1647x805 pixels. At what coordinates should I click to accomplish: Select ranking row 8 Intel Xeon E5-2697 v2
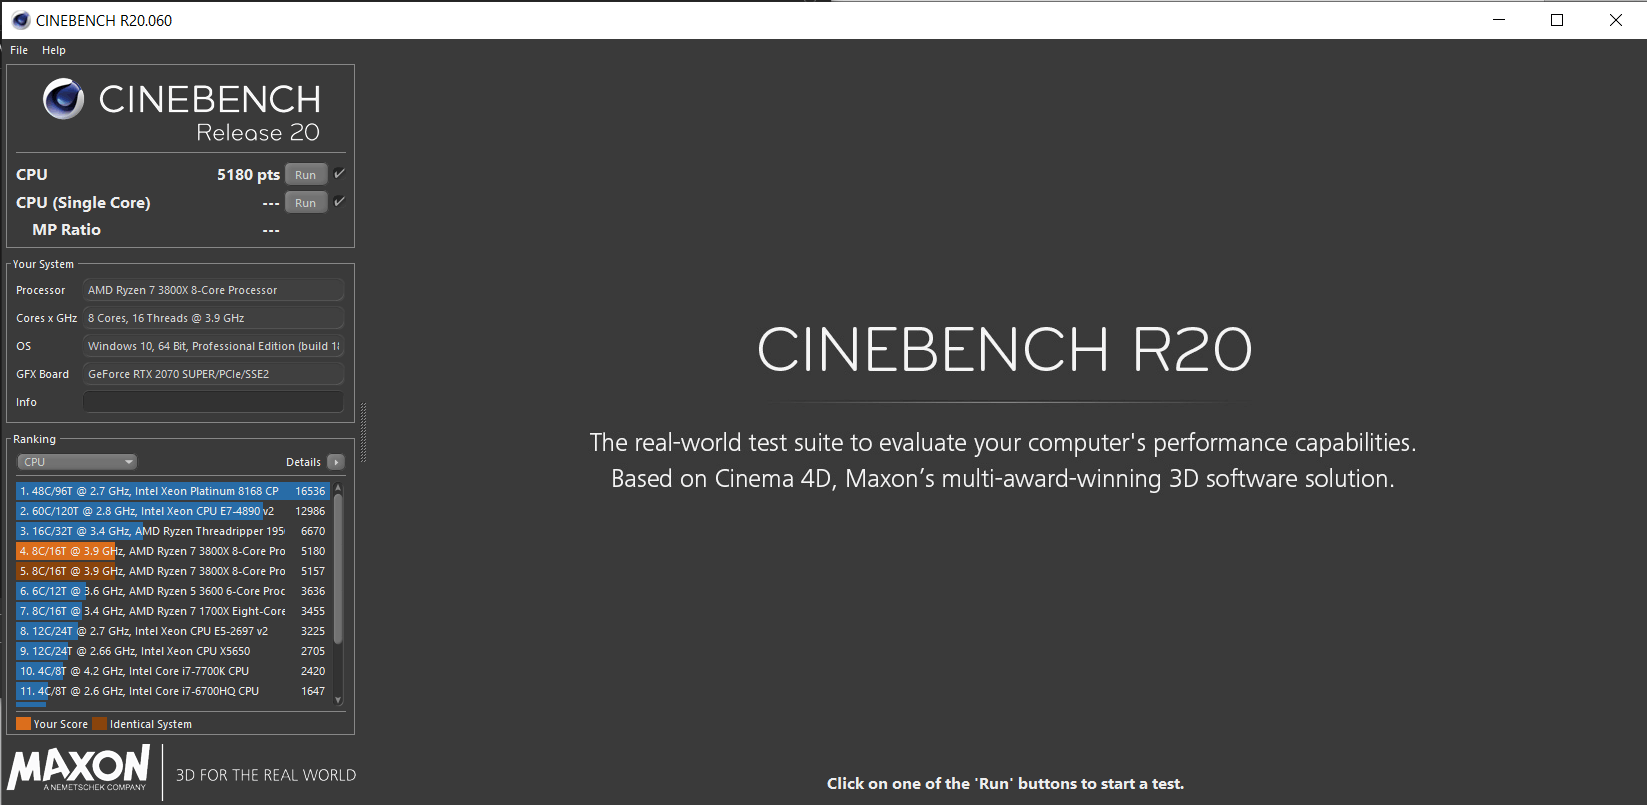click(x=172, y=631)
